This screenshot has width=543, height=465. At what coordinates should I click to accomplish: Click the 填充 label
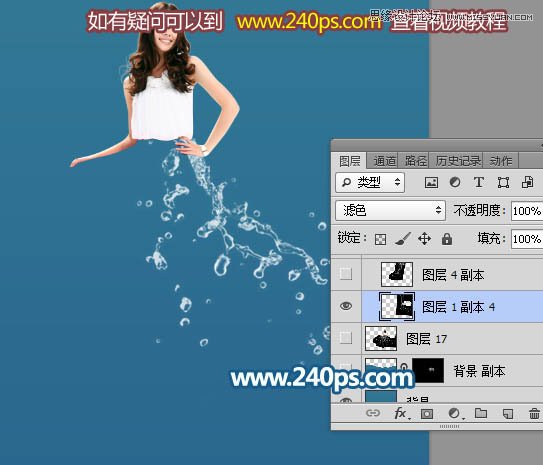coord(492,238)
